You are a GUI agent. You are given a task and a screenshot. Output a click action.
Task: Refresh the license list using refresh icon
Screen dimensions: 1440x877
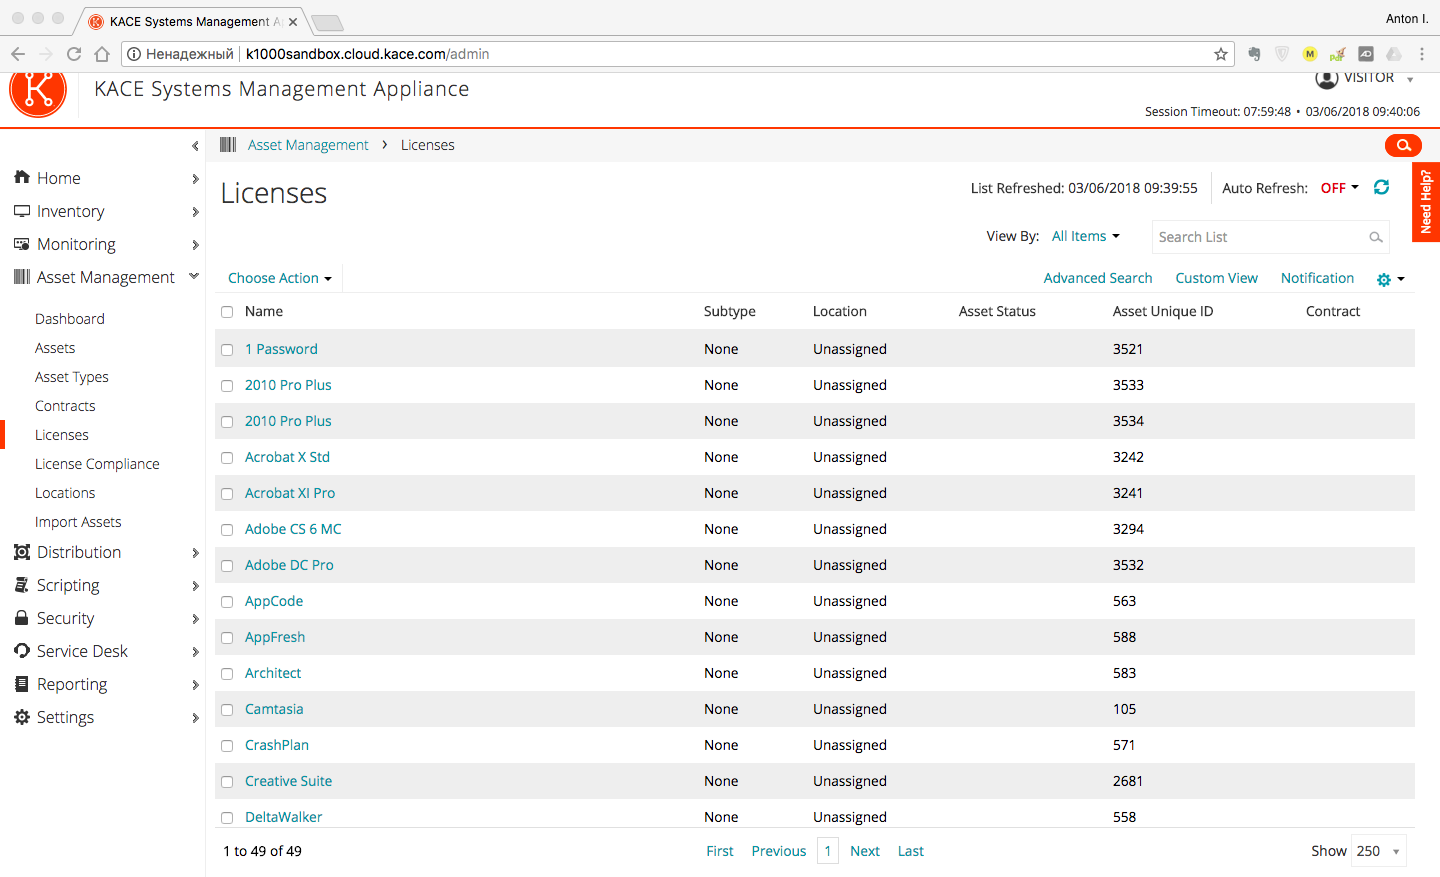[1381, 187]
